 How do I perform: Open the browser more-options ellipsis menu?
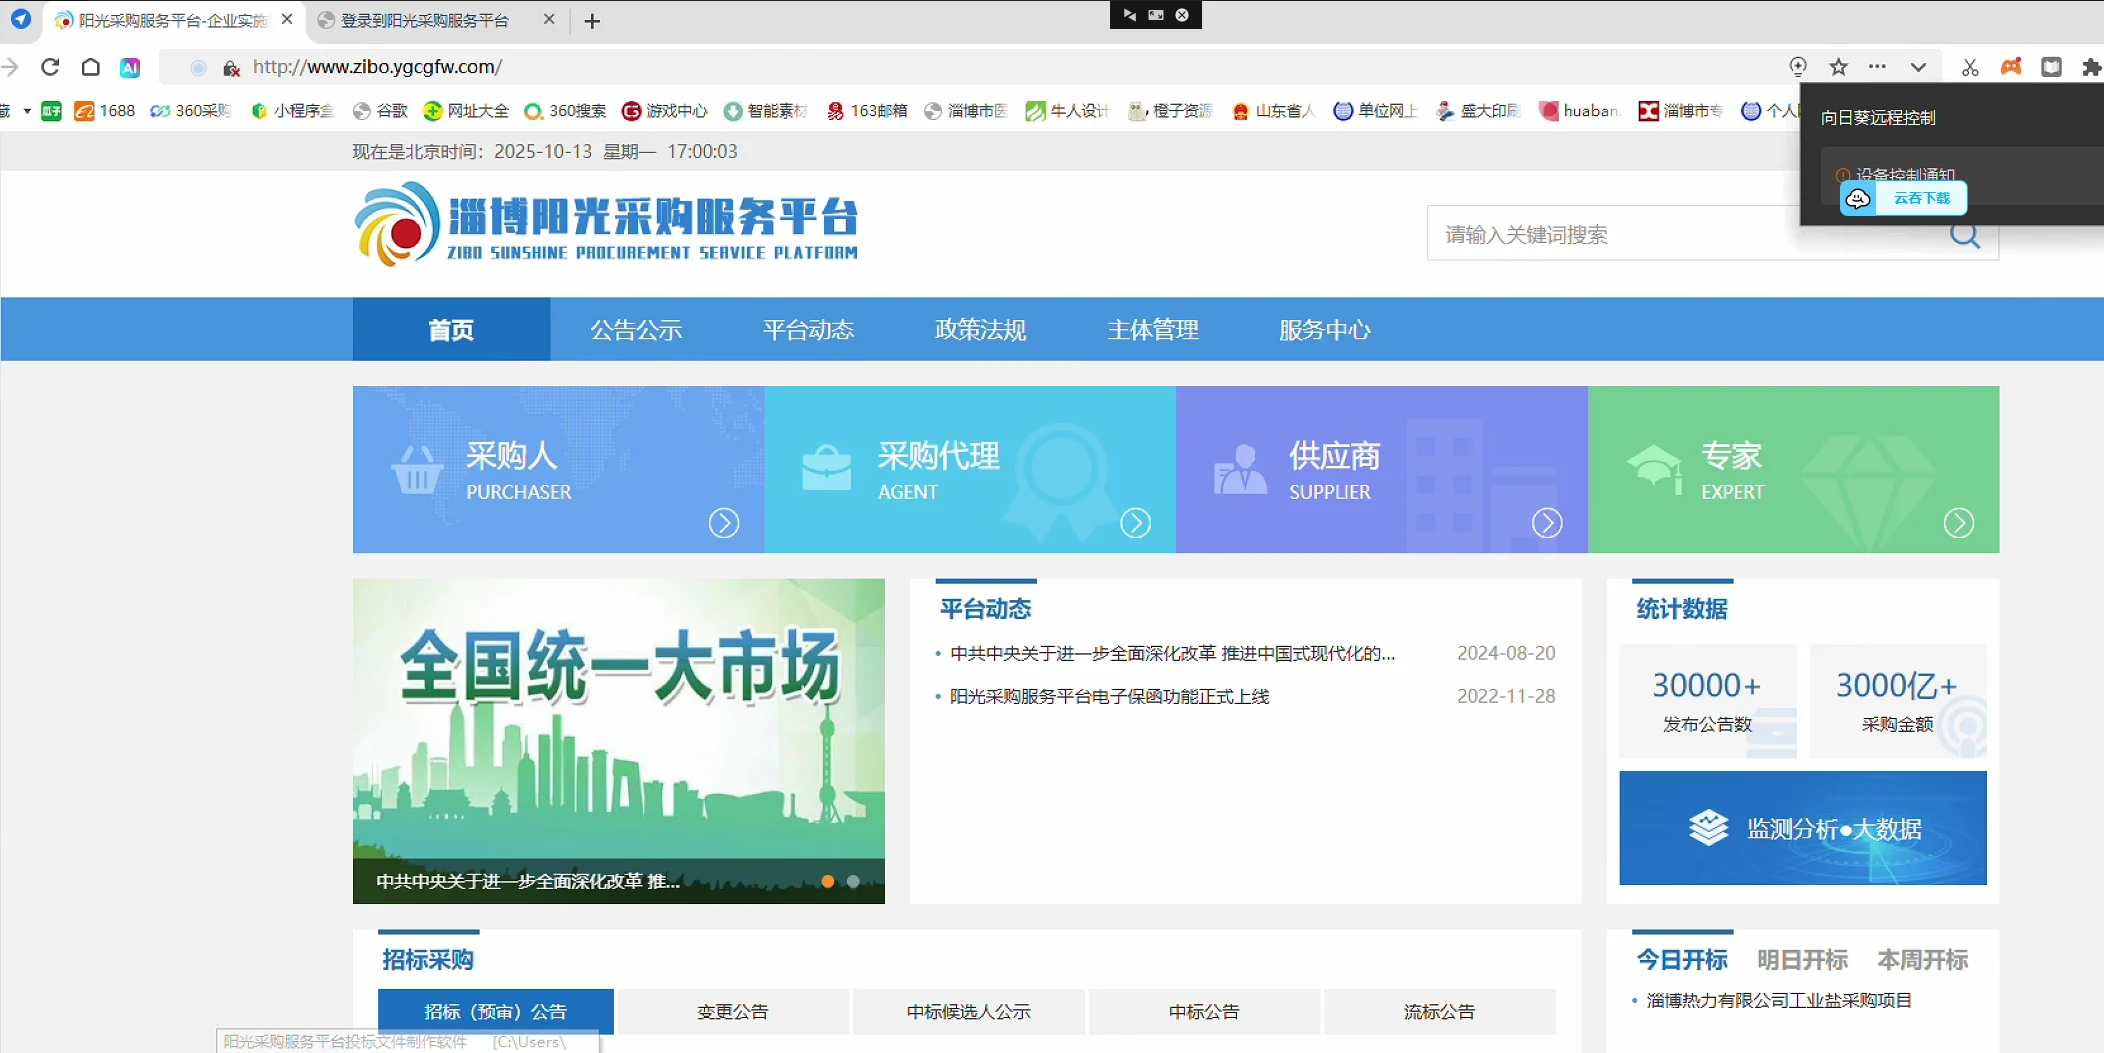pyautogui.click(x=1878, y=67)
